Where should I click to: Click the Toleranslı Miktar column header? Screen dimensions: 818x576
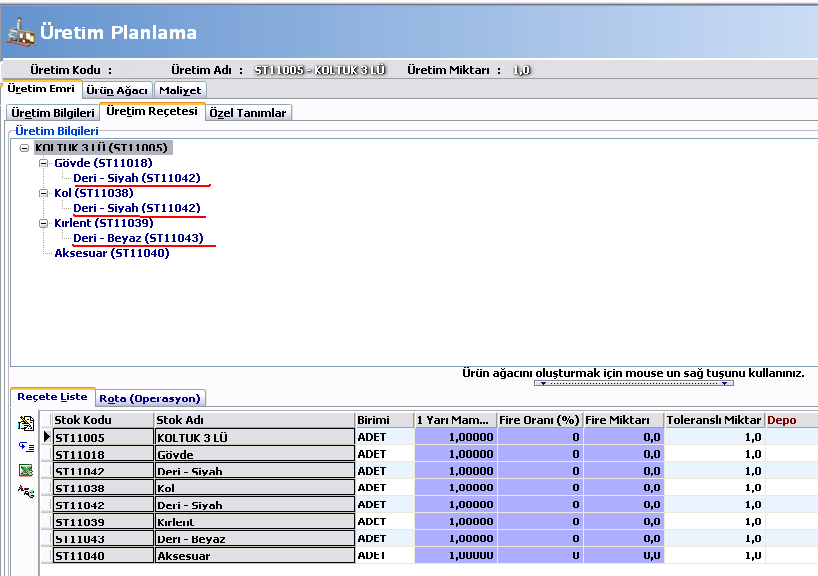pos(715,420)
